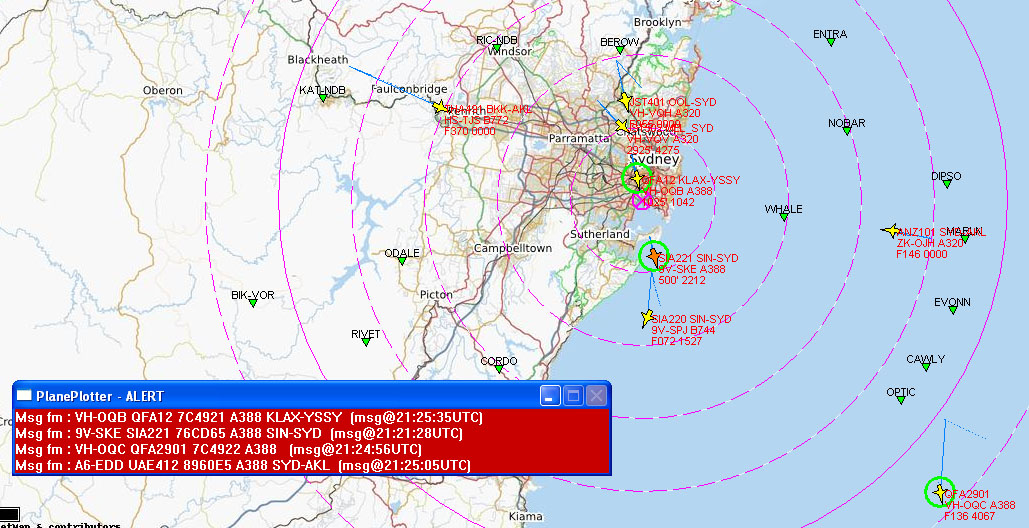Viewport: 1029px width, 528px height.
Task: Select the BEROW waypoint triangle
Action: tap(620, 51)
